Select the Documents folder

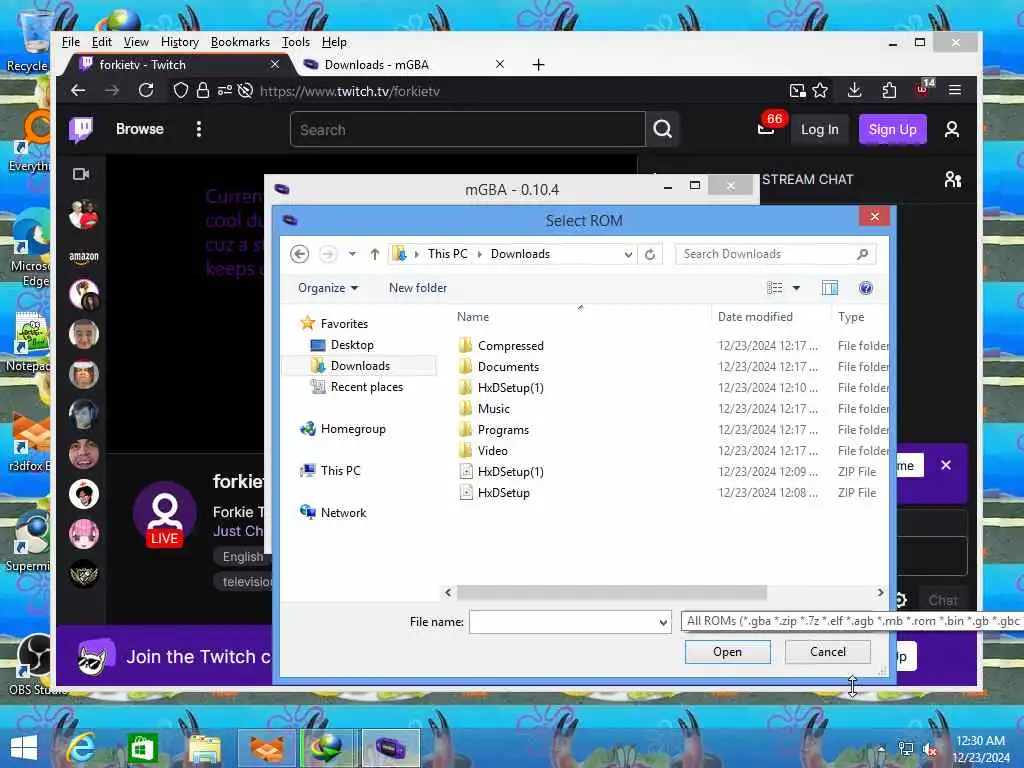pos(508,366)
